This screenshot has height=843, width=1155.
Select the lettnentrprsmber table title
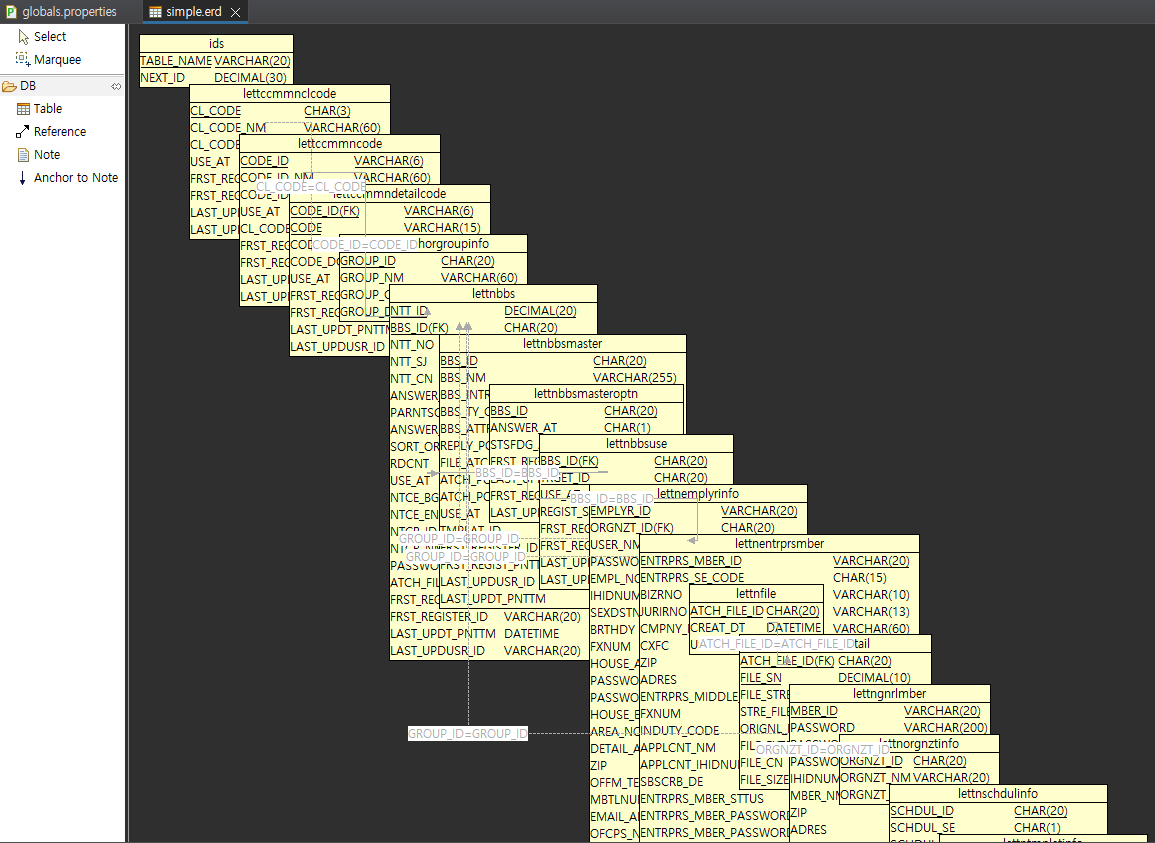pyautogui.click(x=779, y=545)
